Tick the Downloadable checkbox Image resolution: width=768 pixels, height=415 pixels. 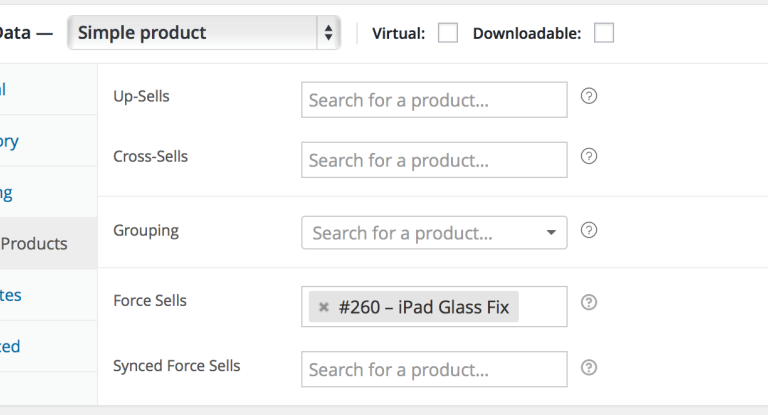[x=603, y=33]
